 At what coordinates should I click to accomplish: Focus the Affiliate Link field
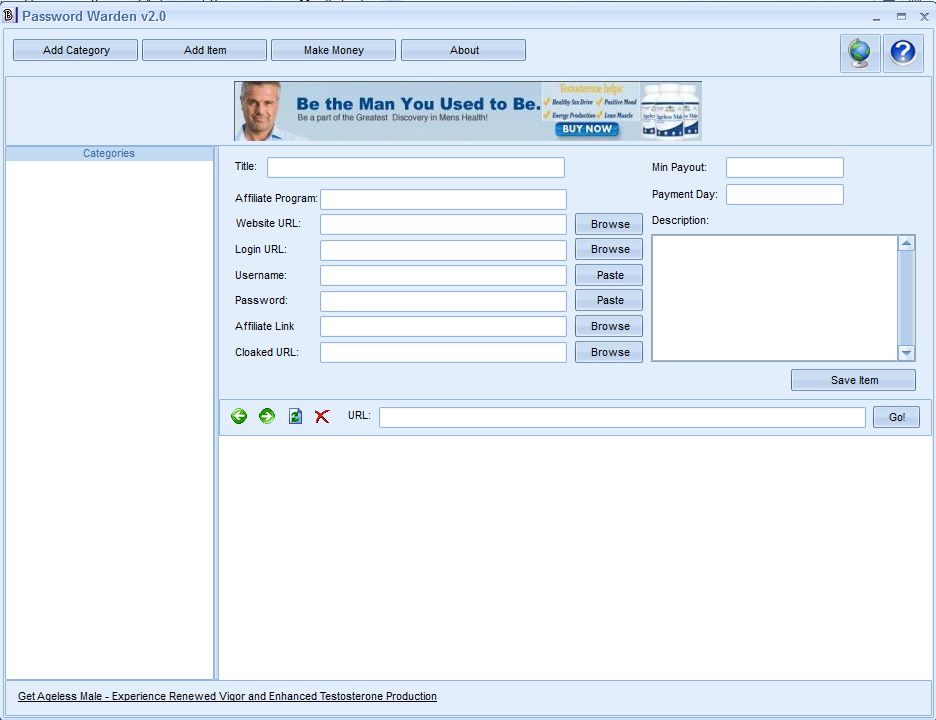pyautogui.click(x=444, y=327)
